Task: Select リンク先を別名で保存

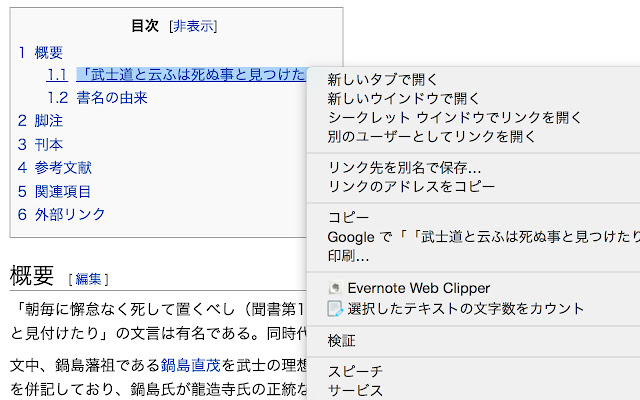Action: [405, 167]
